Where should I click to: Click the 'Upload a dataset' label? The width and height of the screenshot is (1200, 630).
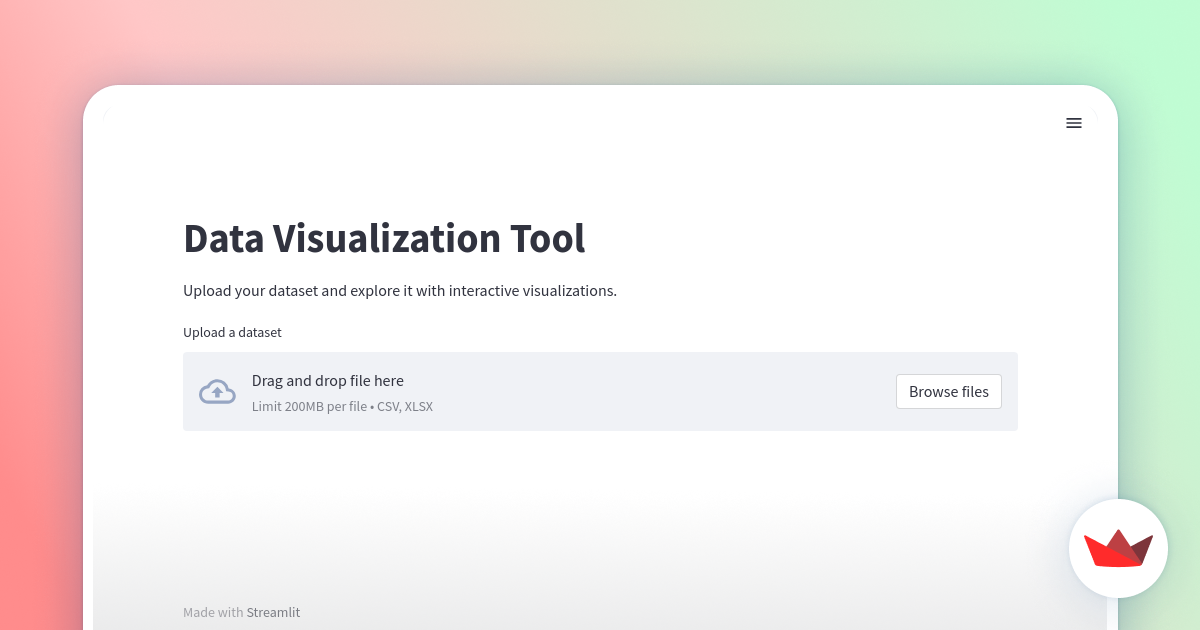[x=232, y=332]
